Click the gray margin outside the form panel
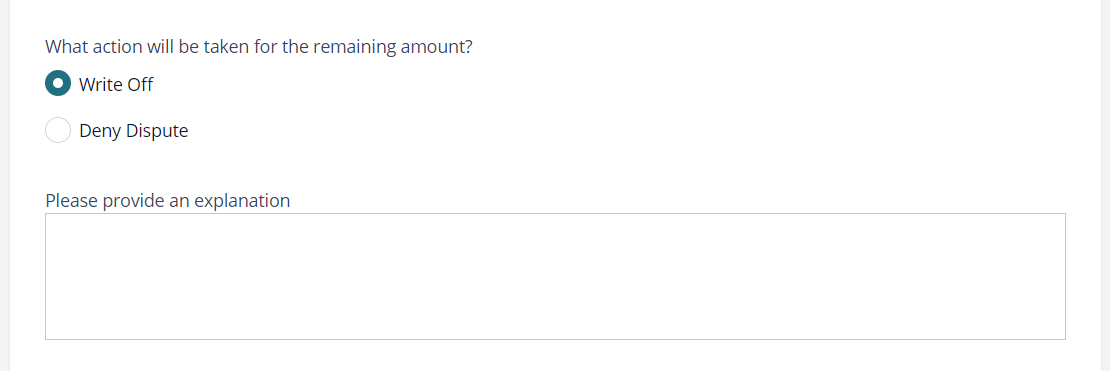Screen dimensions: 1110x371 pyautogui.click(x=4, y=186)
